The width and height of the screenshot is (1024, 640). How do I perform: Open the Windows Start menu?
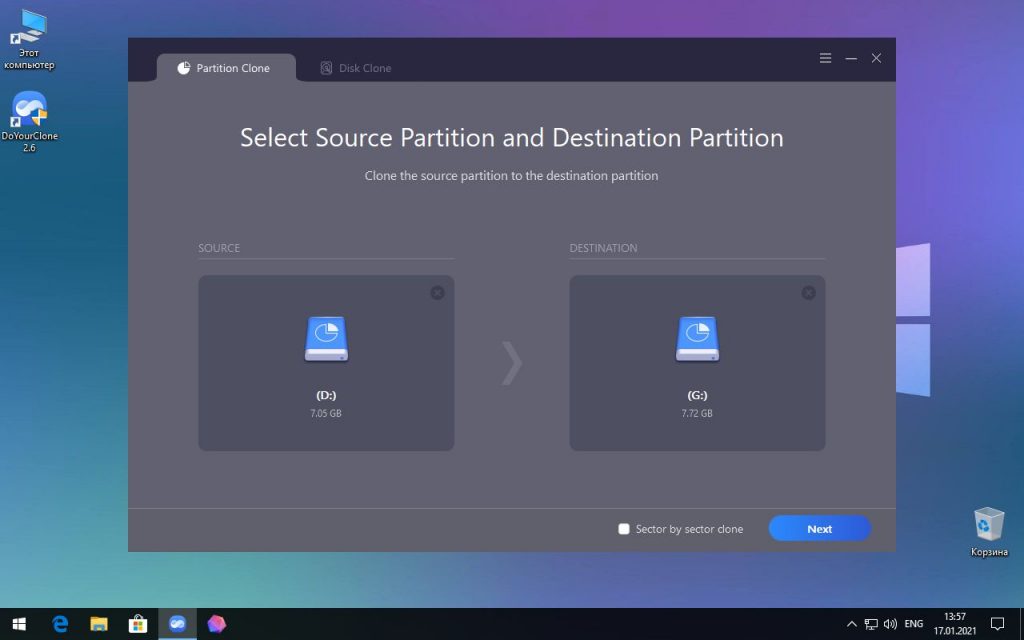point(18,624)
